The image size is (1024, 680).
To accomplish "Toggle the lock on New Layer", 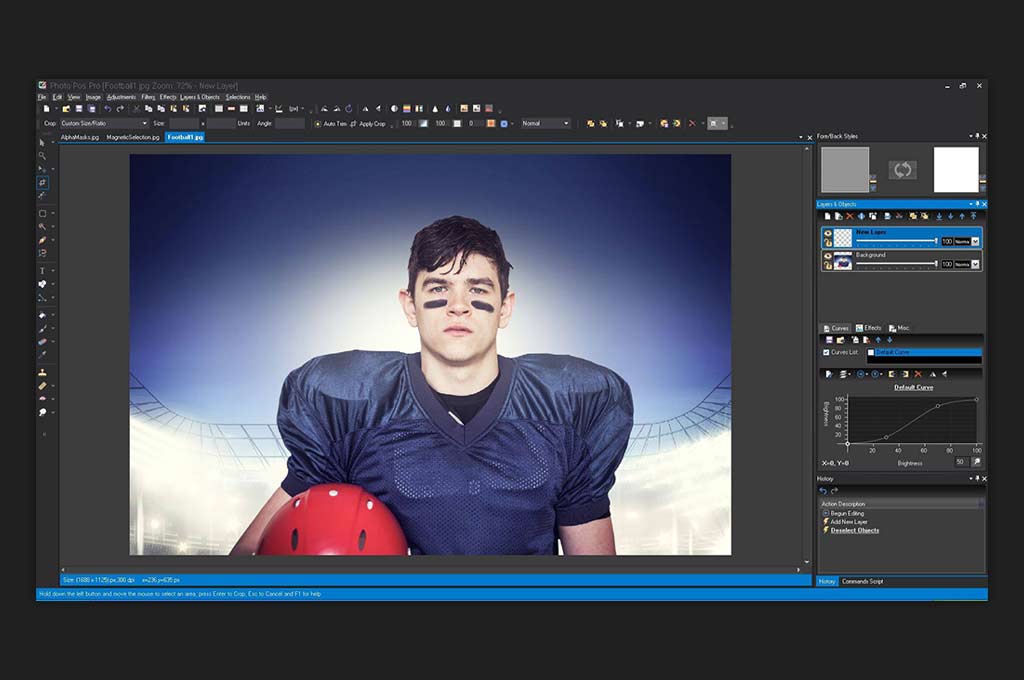I will [x=827, y=243].
